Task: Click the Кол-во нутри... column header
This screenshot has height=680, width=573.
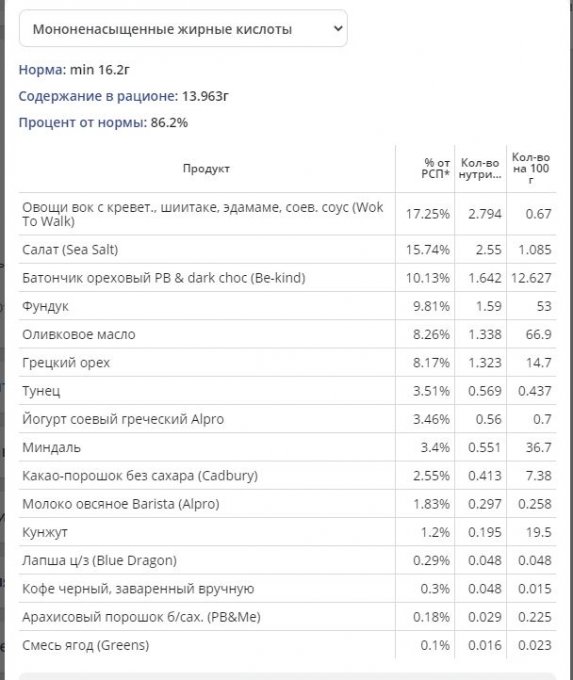Action: (x=480, y=168)
